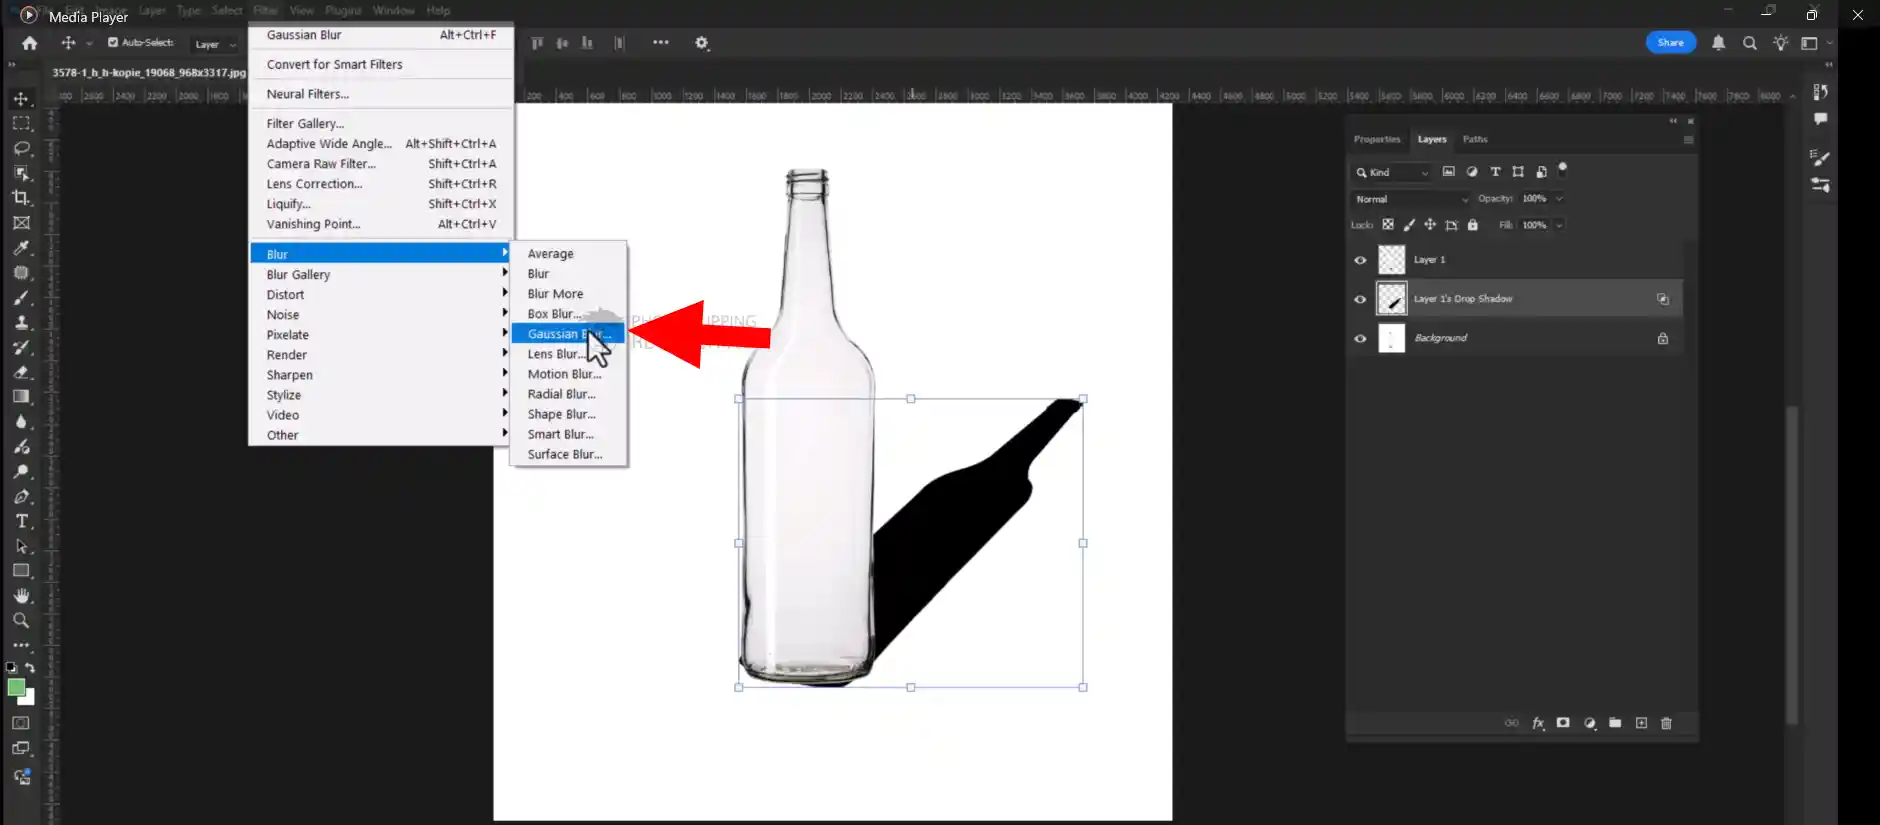The height and width of the screenshot is (825, 1880).
Task: Choose Motion Blur menu item
Action: pos(568,374)
